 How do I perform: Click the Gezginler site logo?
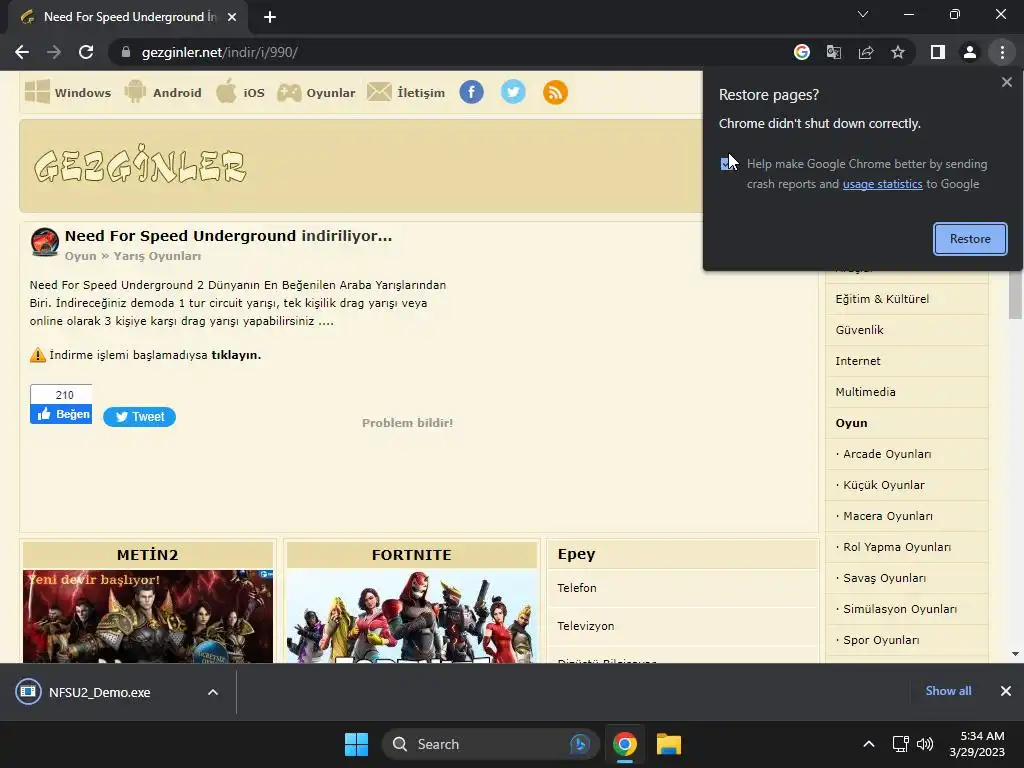tap(140, 163)
